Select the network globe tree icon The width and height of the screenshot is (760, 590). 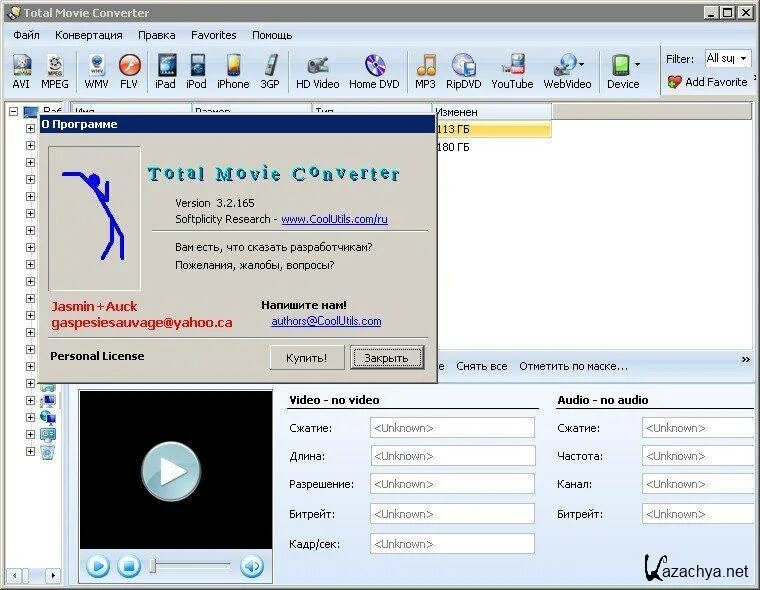pos(48,417)
